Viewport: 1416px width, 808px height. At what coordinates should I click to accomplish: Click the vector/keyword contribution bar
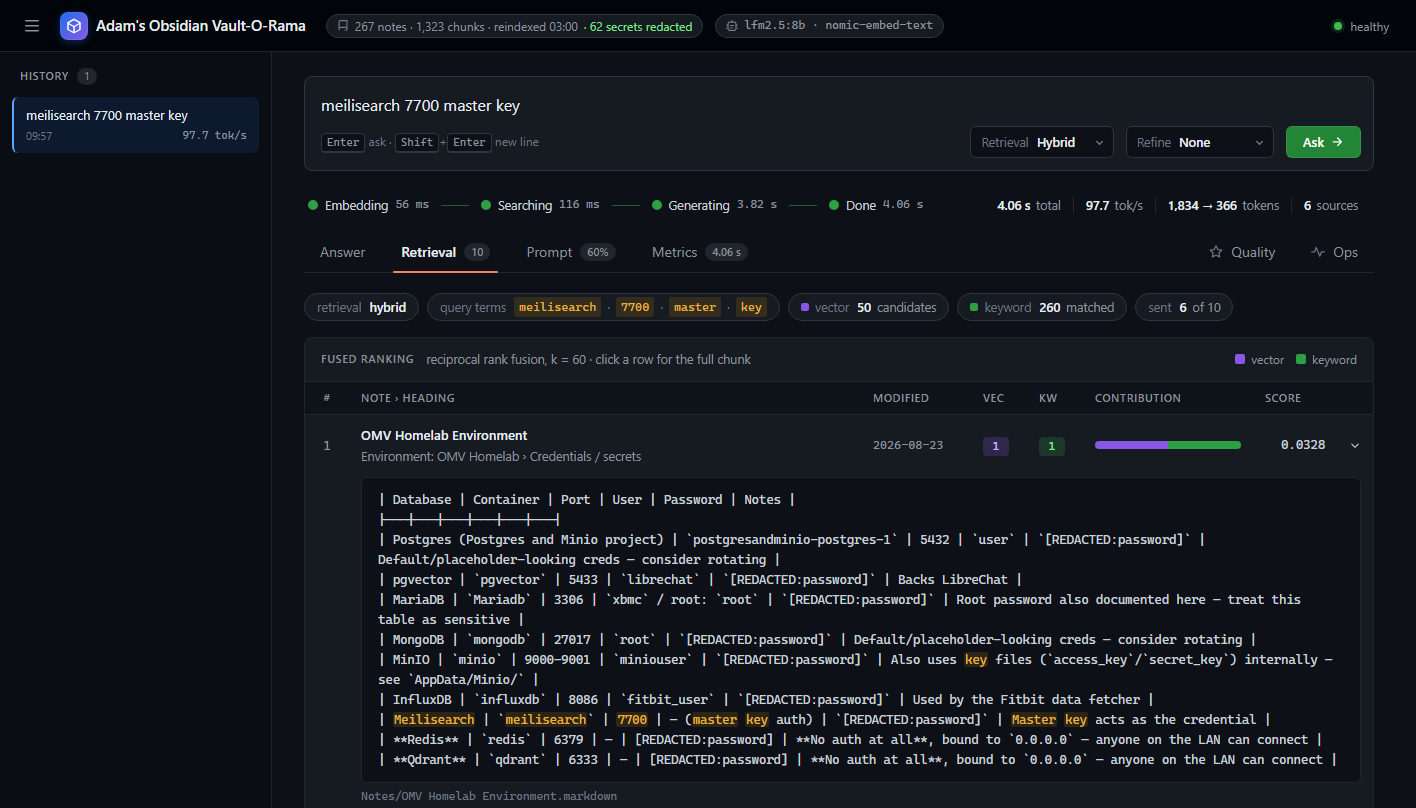(1168, 445)
